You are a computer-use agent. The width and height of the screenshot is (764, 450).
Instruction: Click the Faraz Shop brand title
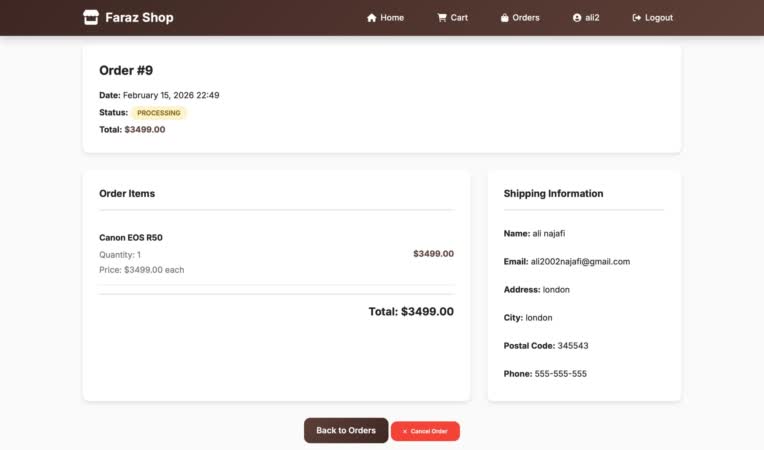139,18
